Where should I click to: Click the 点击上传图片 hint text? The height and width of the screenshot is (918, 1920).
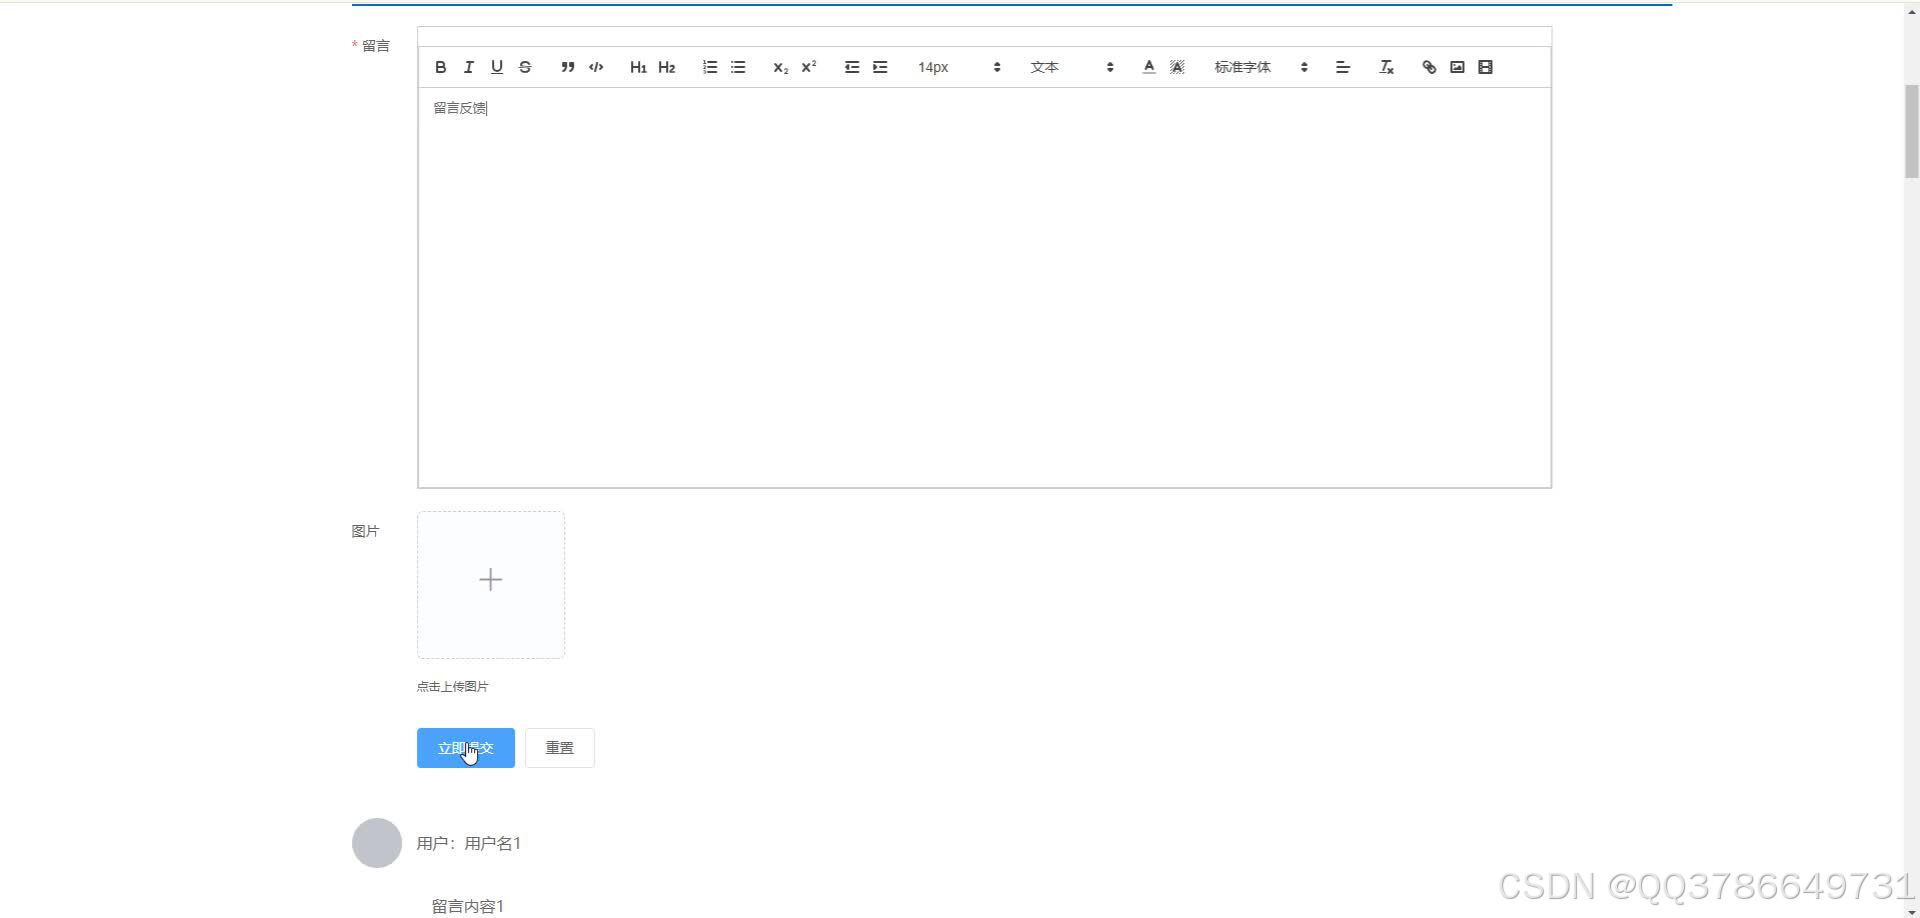tap(453, 686)
